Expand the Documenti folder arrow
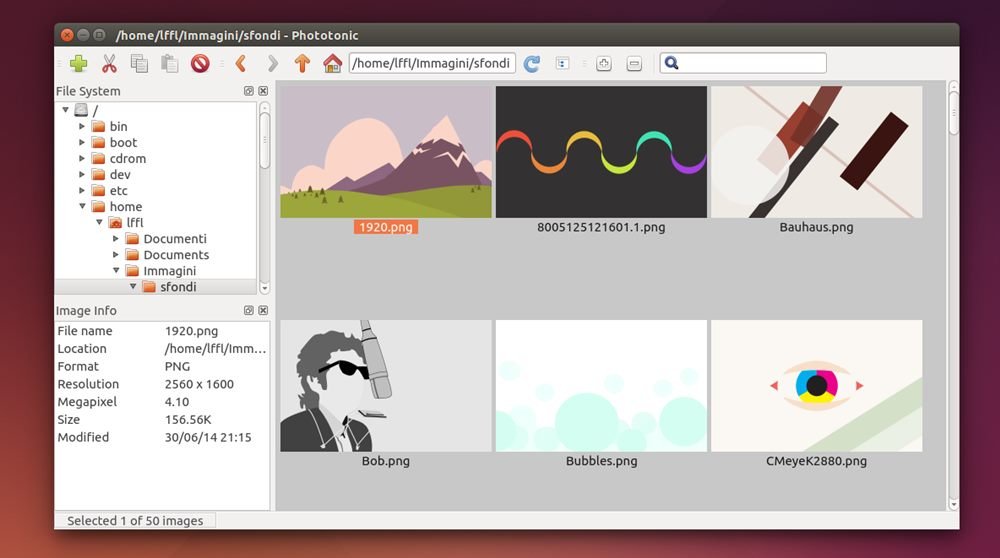The image size is (1000, 558). [116, 239]
